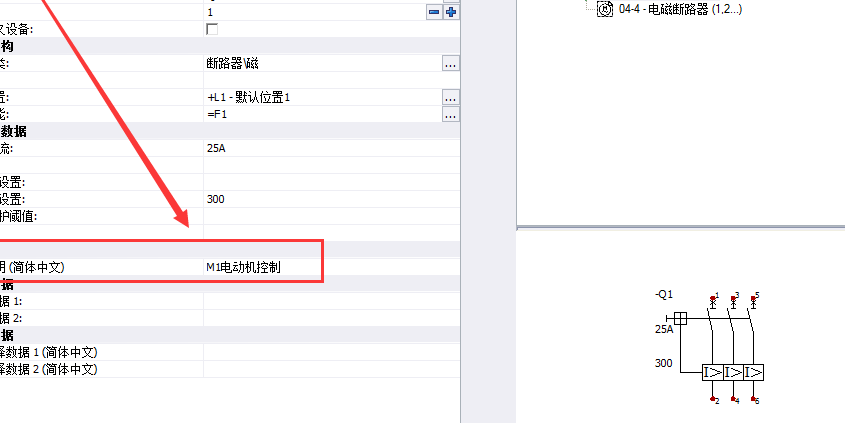Screen dimensions: 845x423
Task: Toggle the 设备 checkbox
Action: [212, 29]
